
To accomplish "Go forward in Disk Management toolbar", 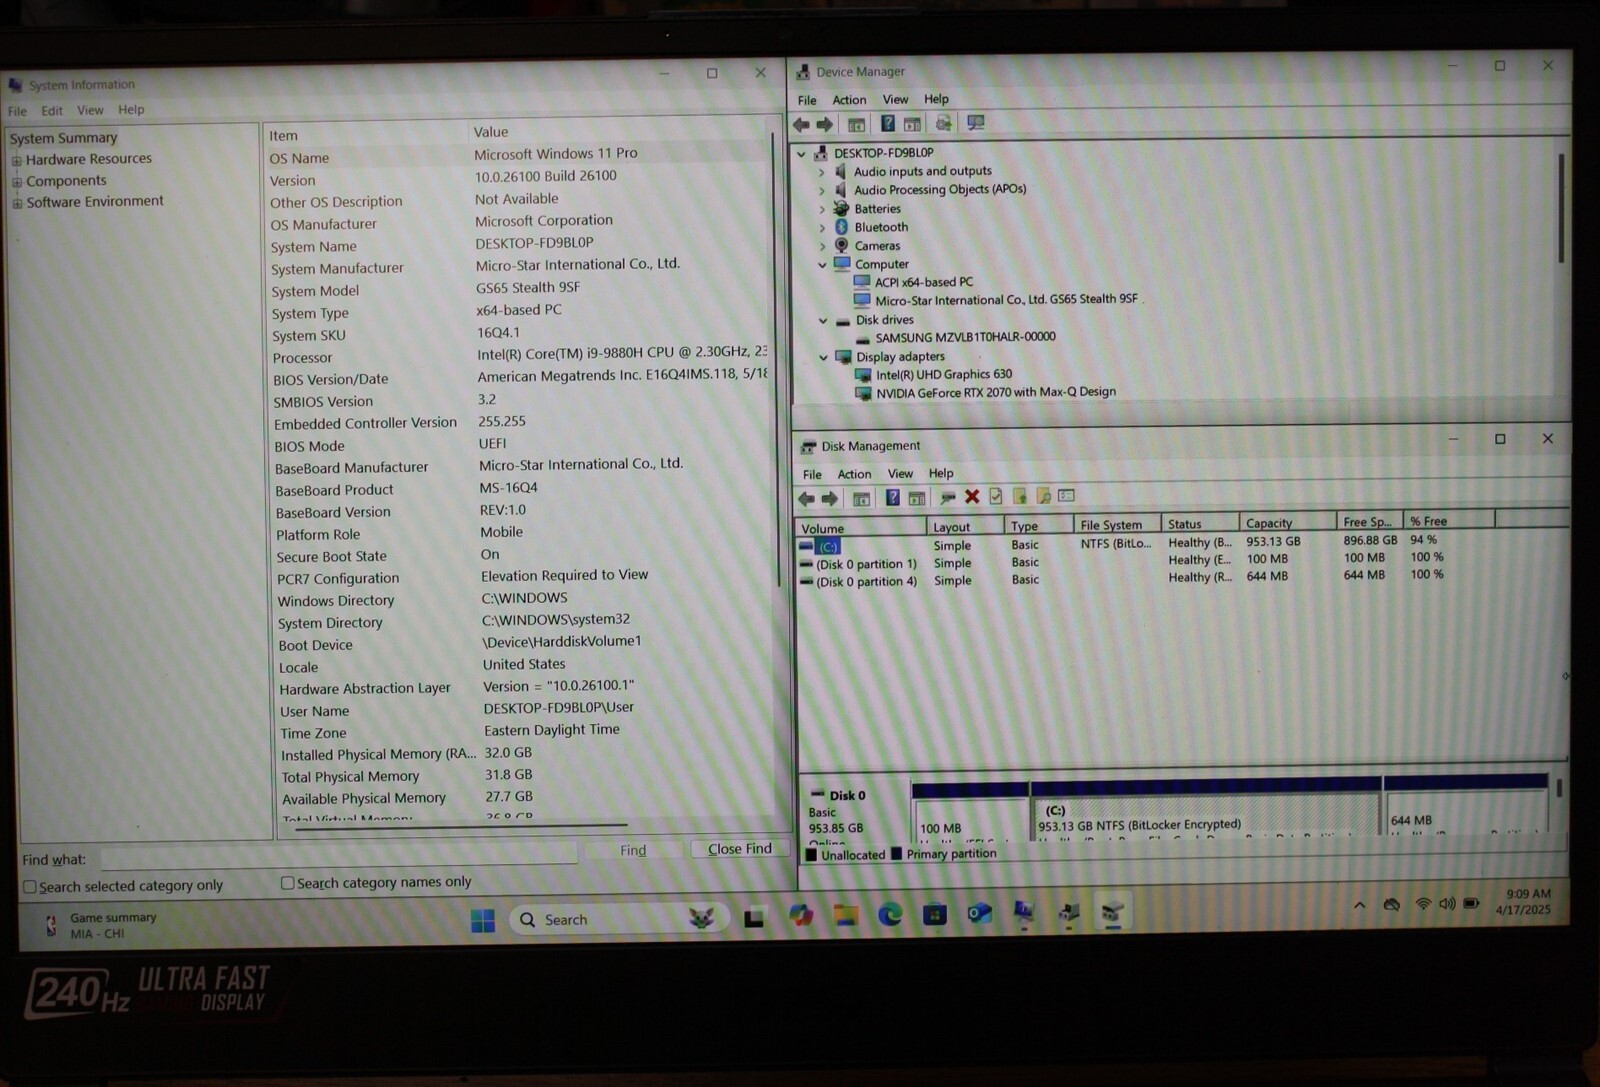I will coord(830,498).
